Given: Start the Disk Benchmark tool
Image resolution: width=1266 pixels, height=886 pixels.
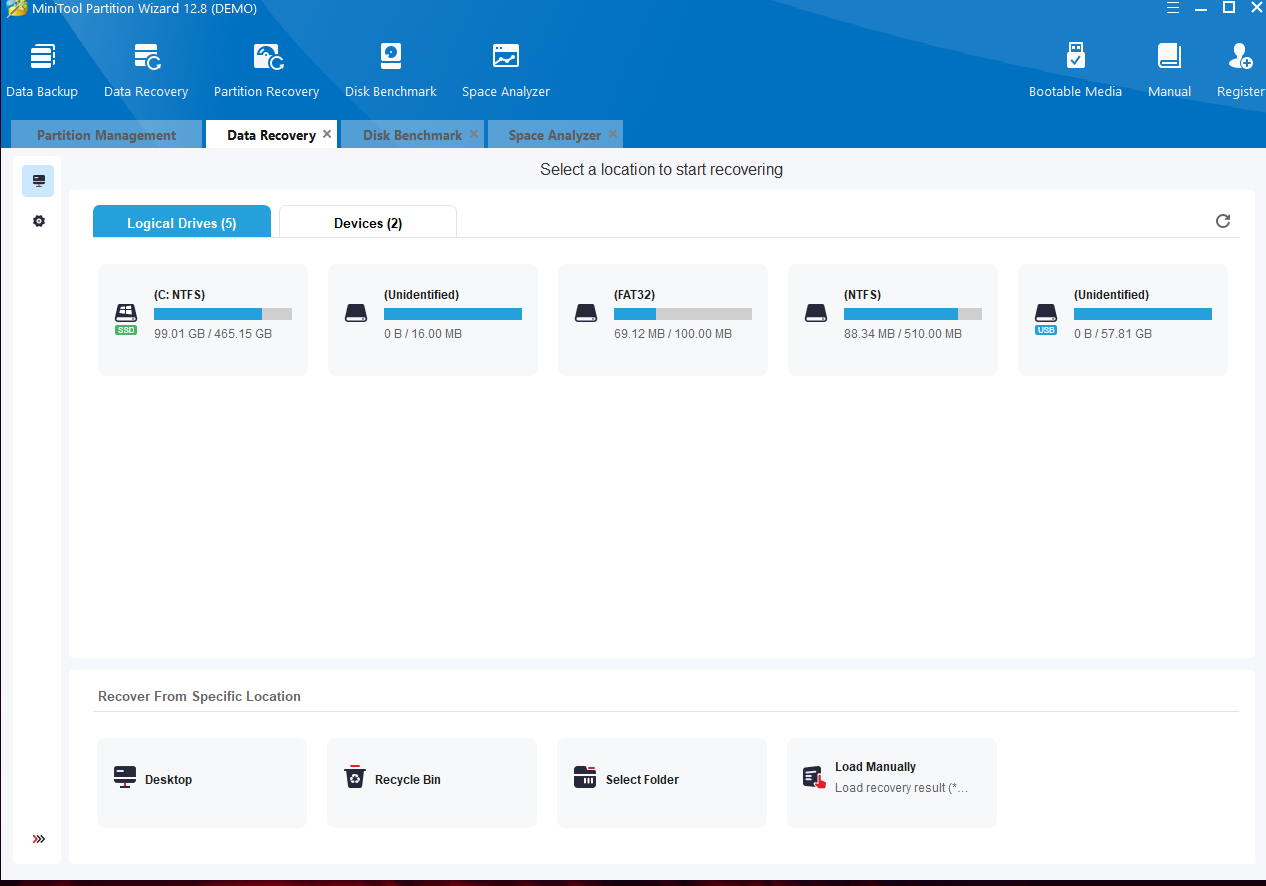Looking at the screenshot, I should tap(391, 70).
